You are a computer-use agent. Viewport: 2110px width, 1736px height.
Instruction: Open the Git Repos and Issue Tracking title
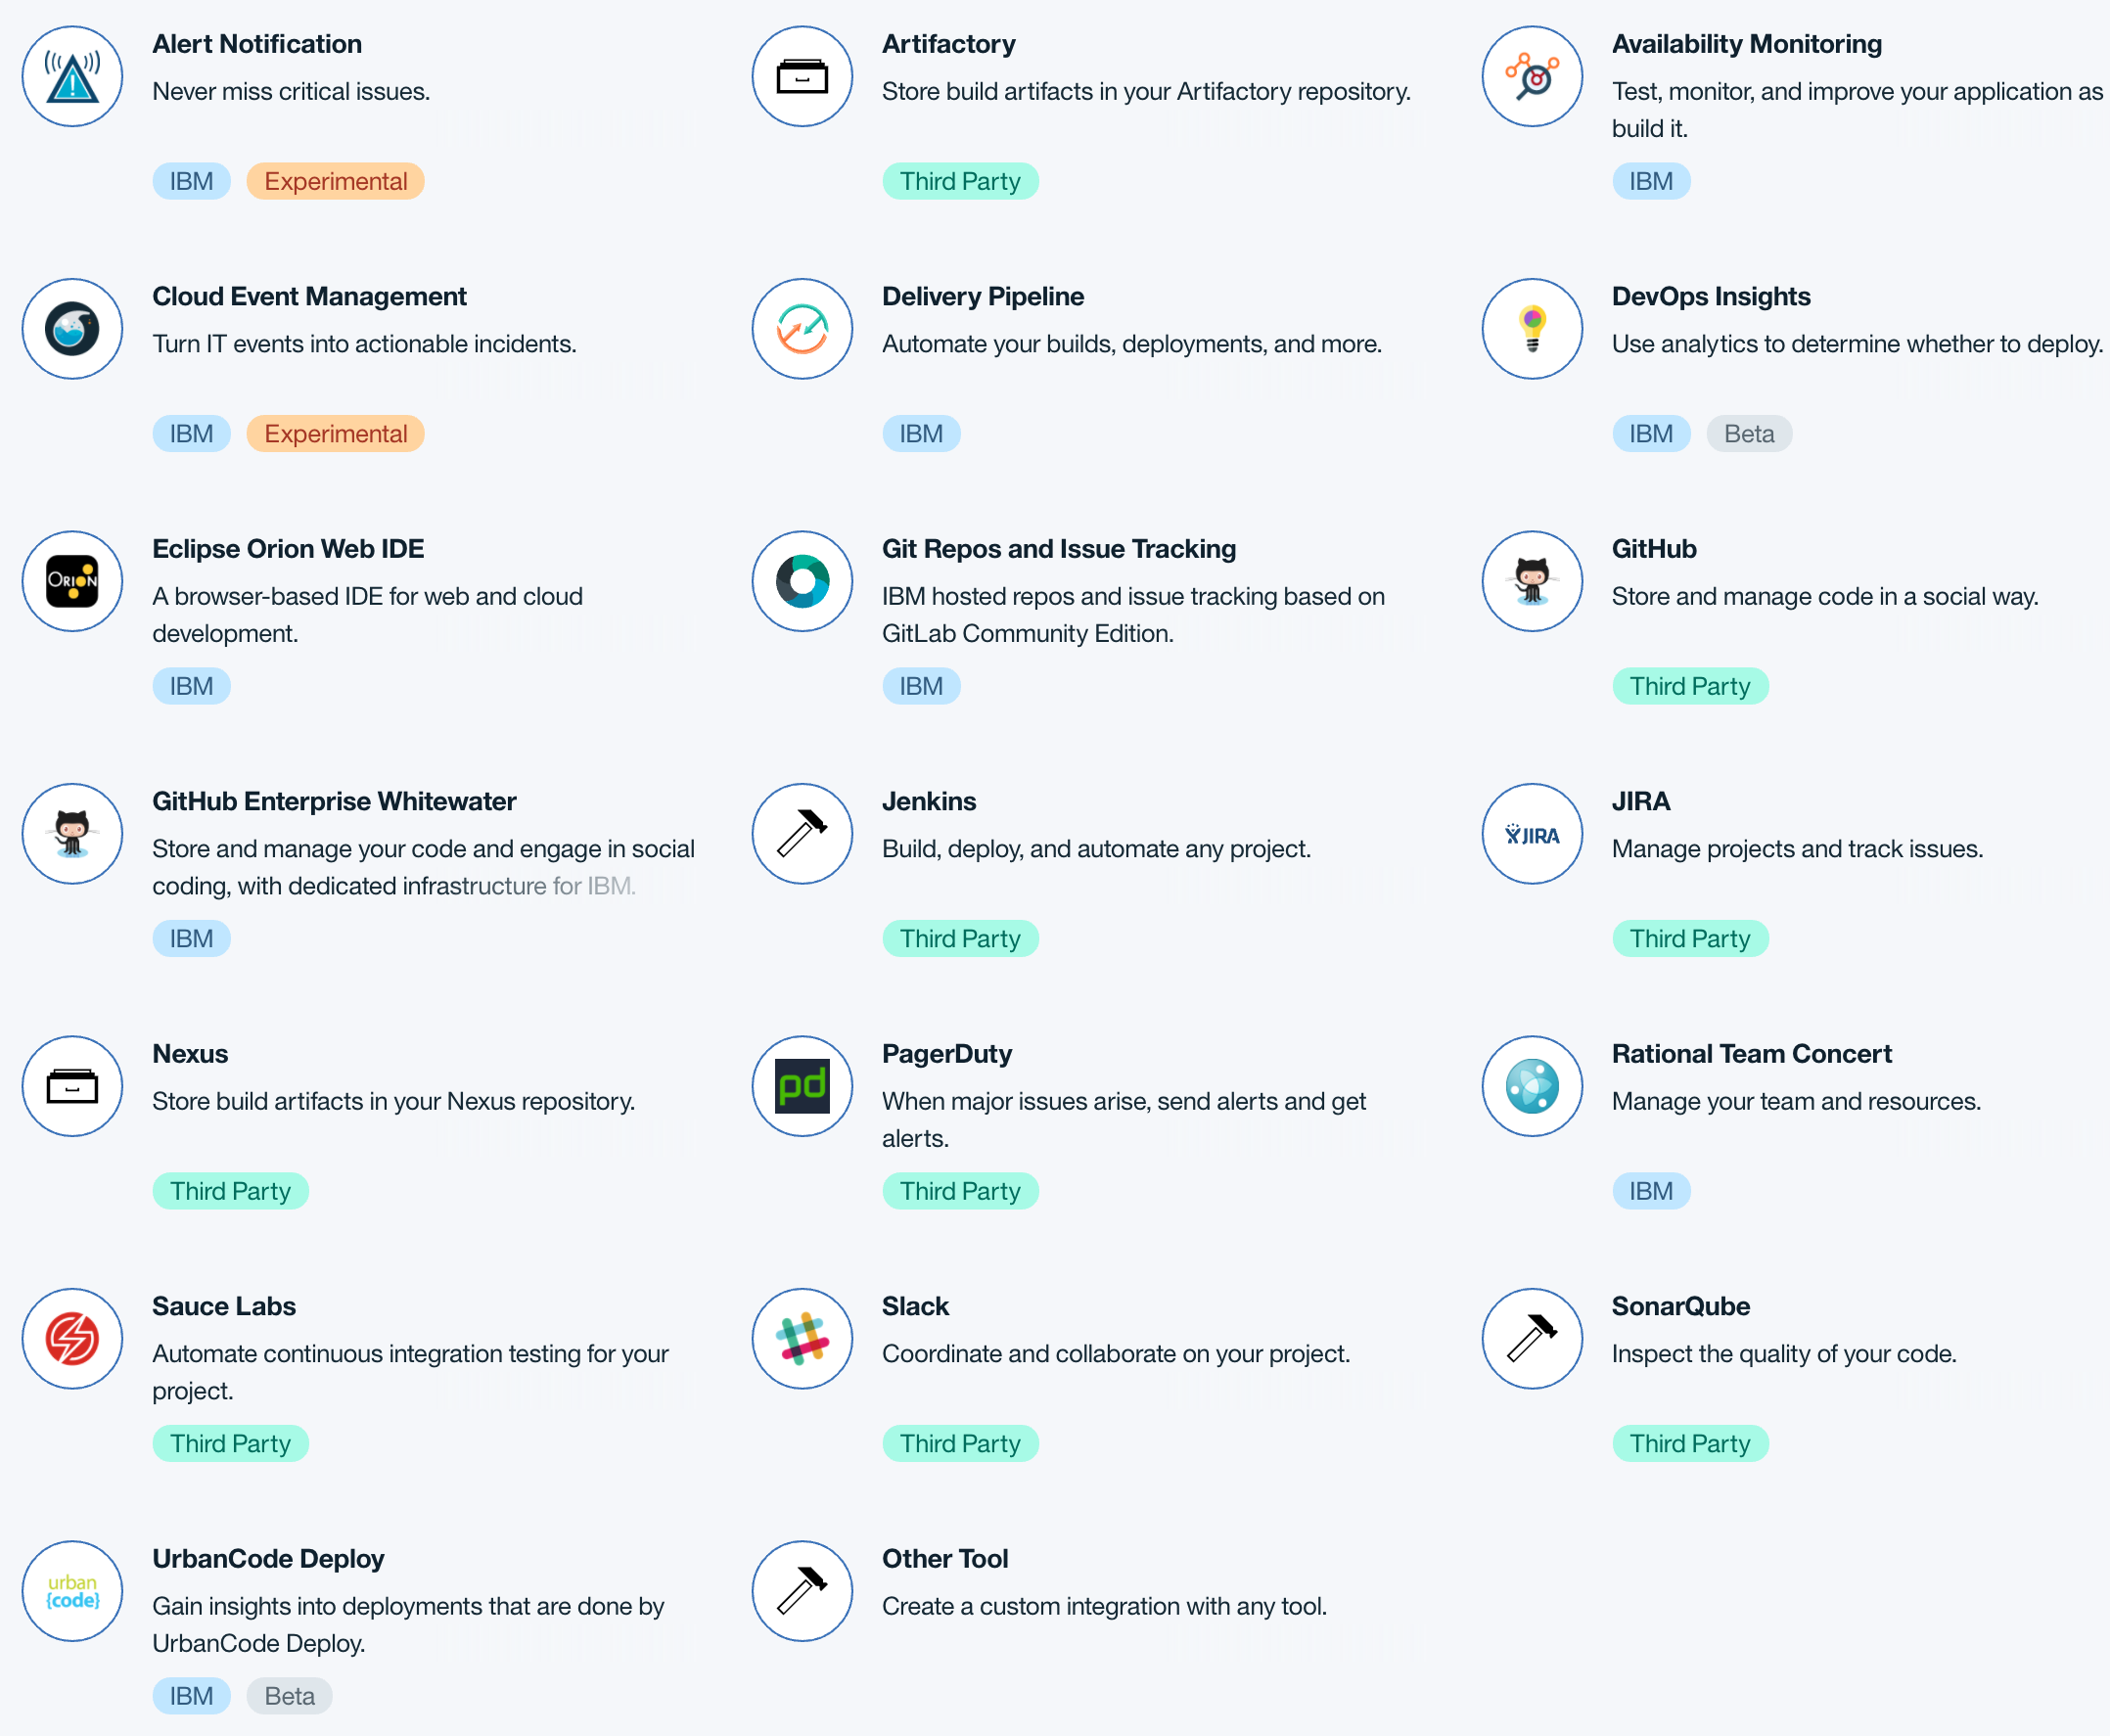1058,549
